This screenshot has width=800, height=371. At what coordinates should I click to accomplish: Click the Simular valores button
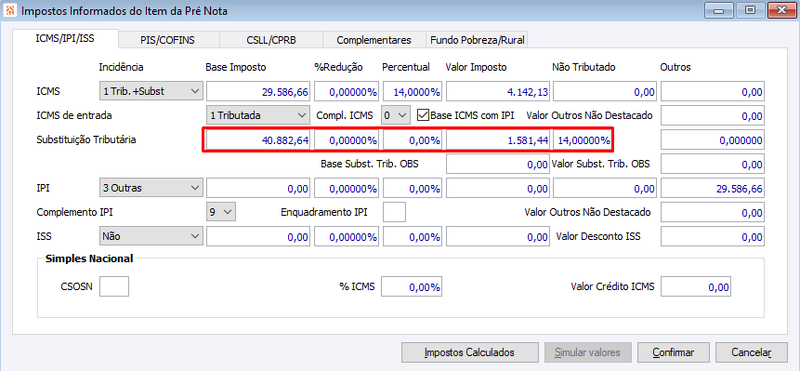pyautogui.click(x=587, y=352)
